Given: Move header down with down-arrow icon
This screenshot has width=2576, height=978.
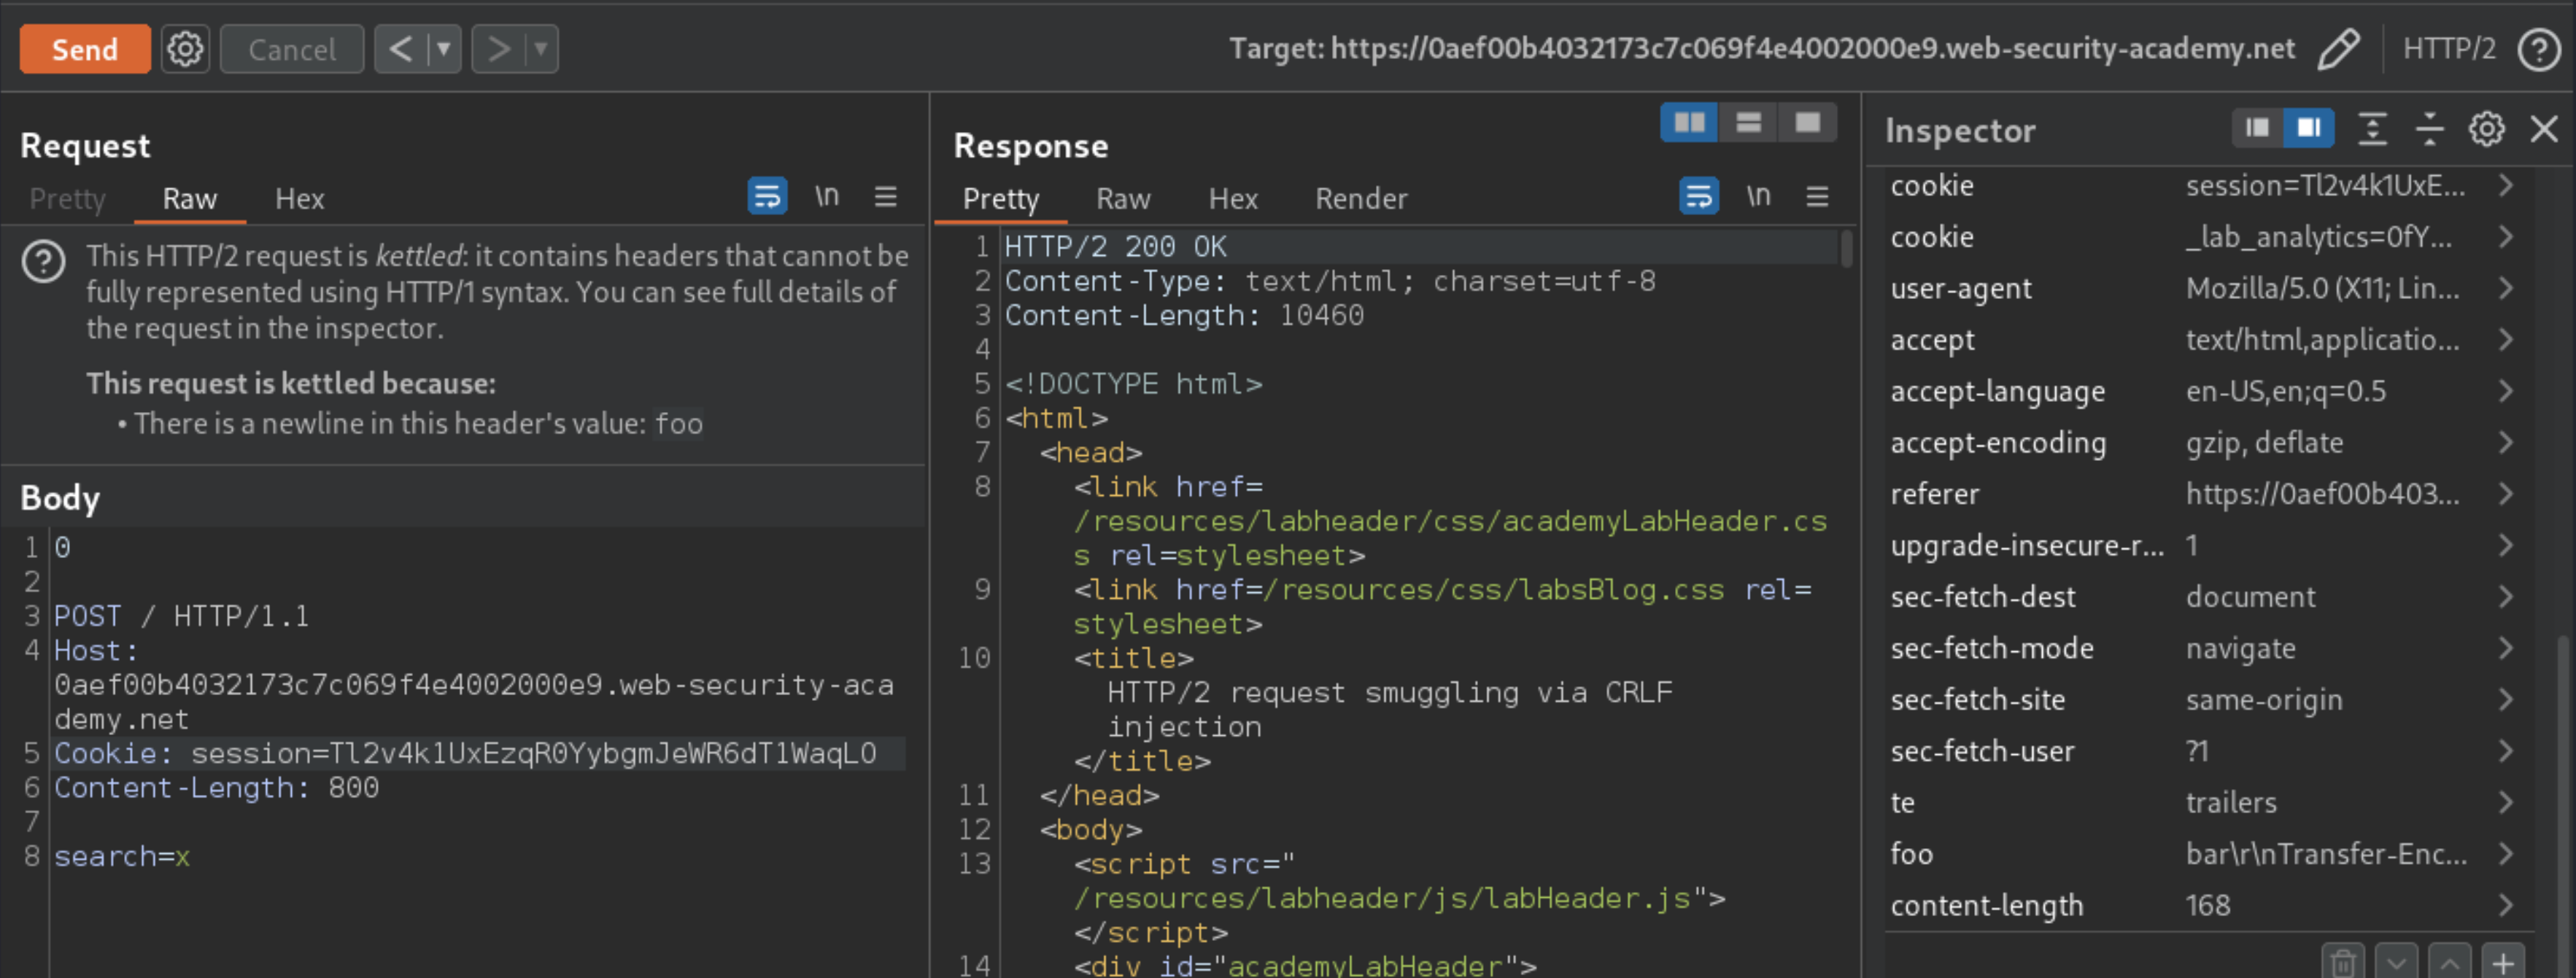Looking at the screenshot, I should [x=2396, y=961].
